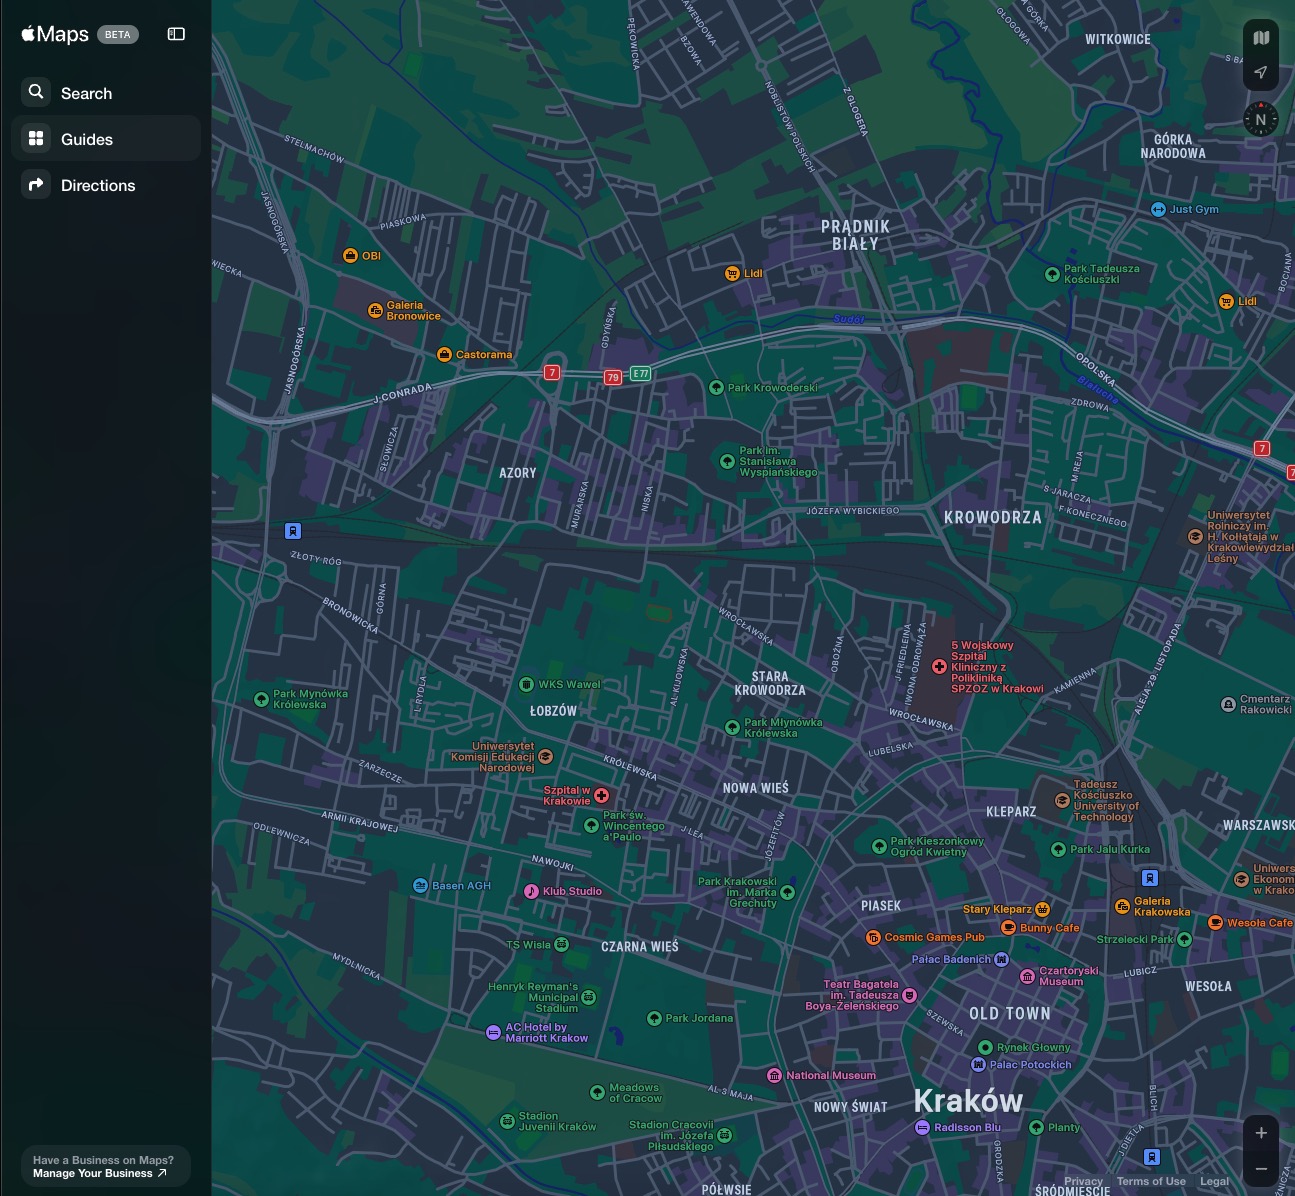Select the Cosmic Games Pub pin
Image resolution: width=1295 pixels, height=1196 pixels.
(x=873, y=937)
